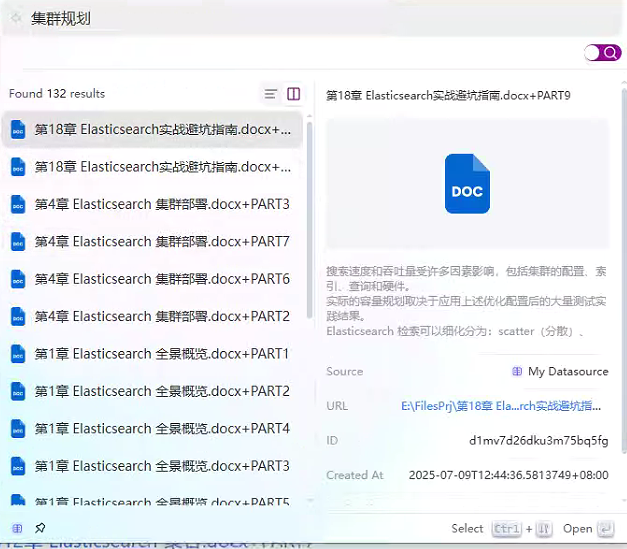Click DOC icon of 集群部署 PART6 row

point(18,279)
